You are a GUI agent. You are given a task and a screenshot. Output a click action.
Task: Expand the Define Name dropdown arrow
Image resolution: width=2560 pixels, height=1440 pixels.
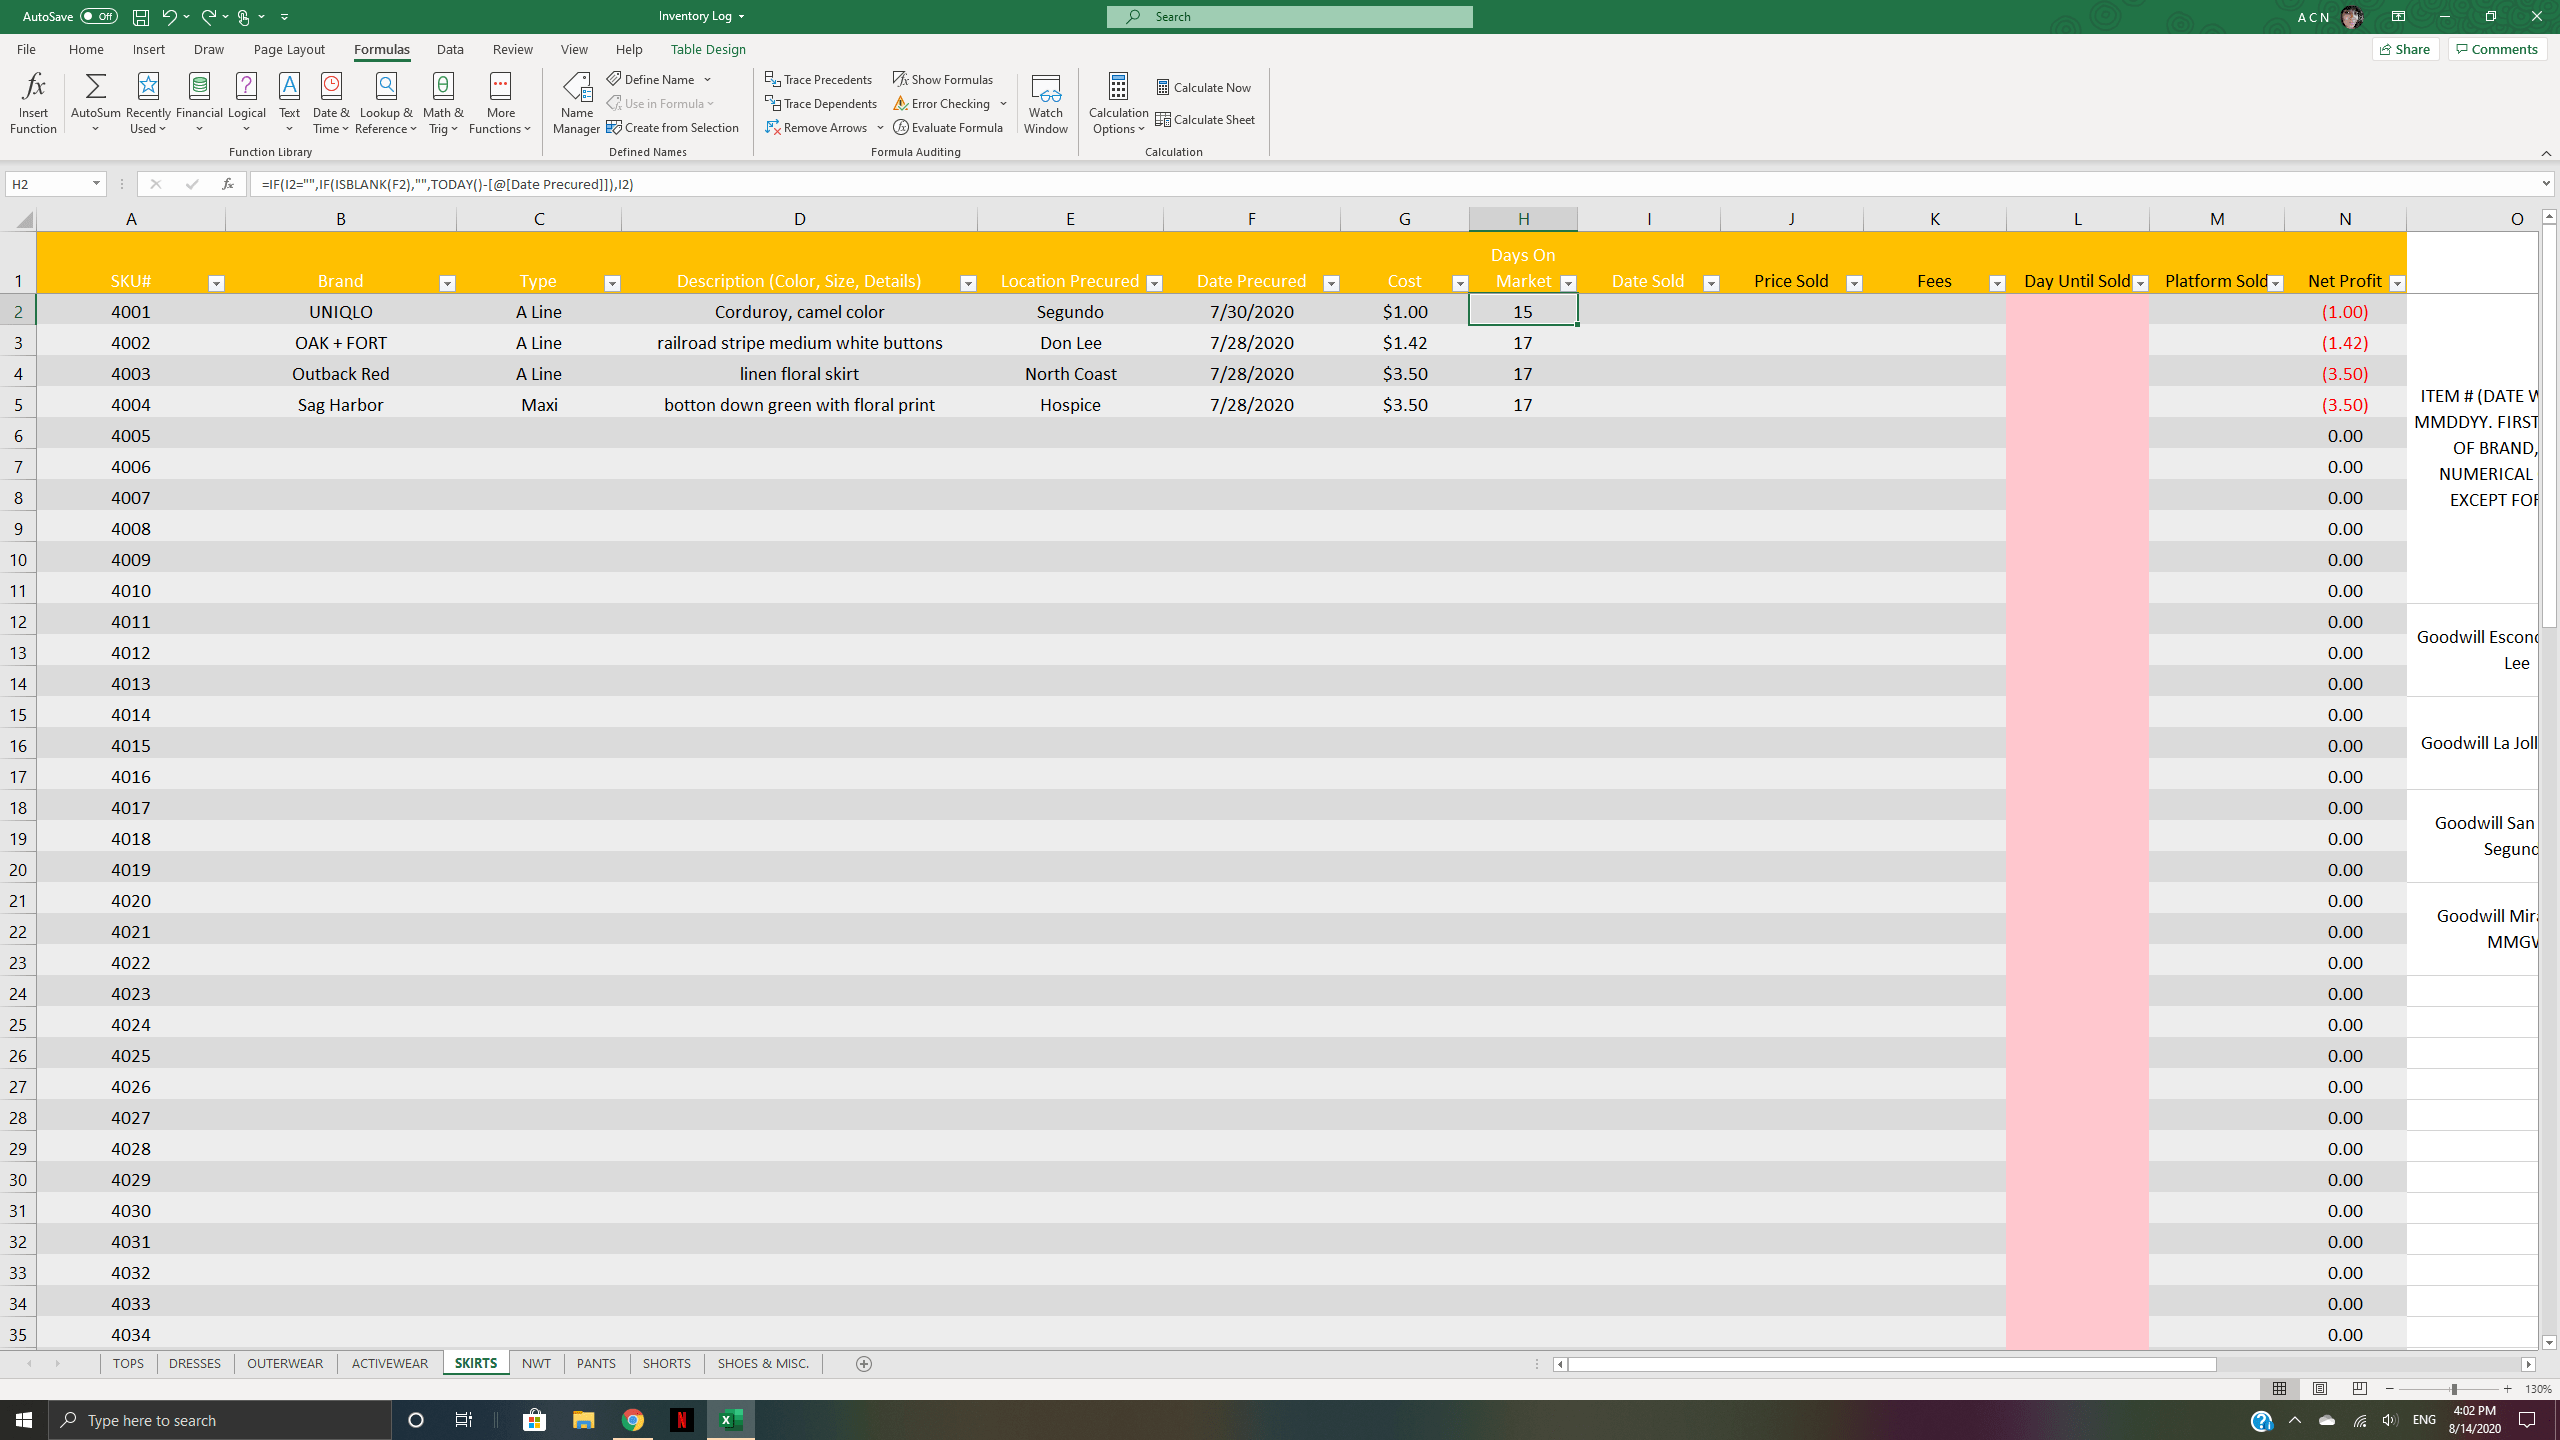(707, 79)
